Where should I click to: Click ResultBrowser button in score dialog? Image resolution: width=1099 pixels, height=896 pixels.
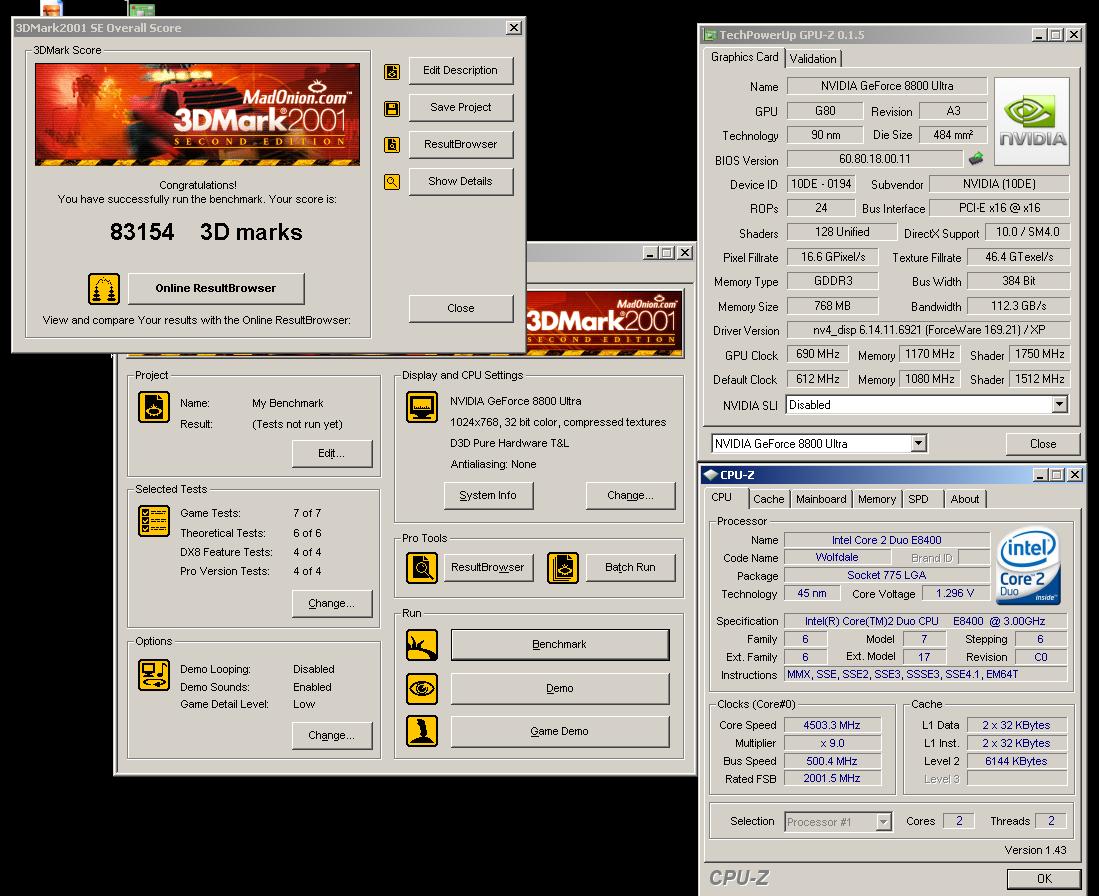[460, 144]
